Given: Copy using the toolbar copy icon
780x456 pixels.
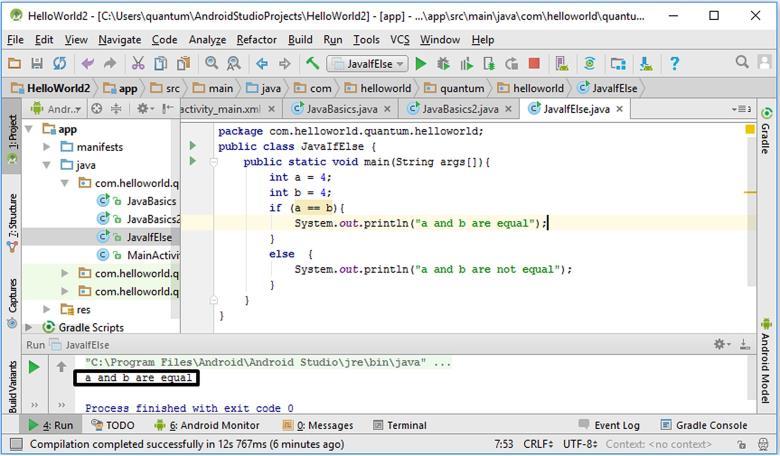Looking at the screenshot, I should (160, 63).
